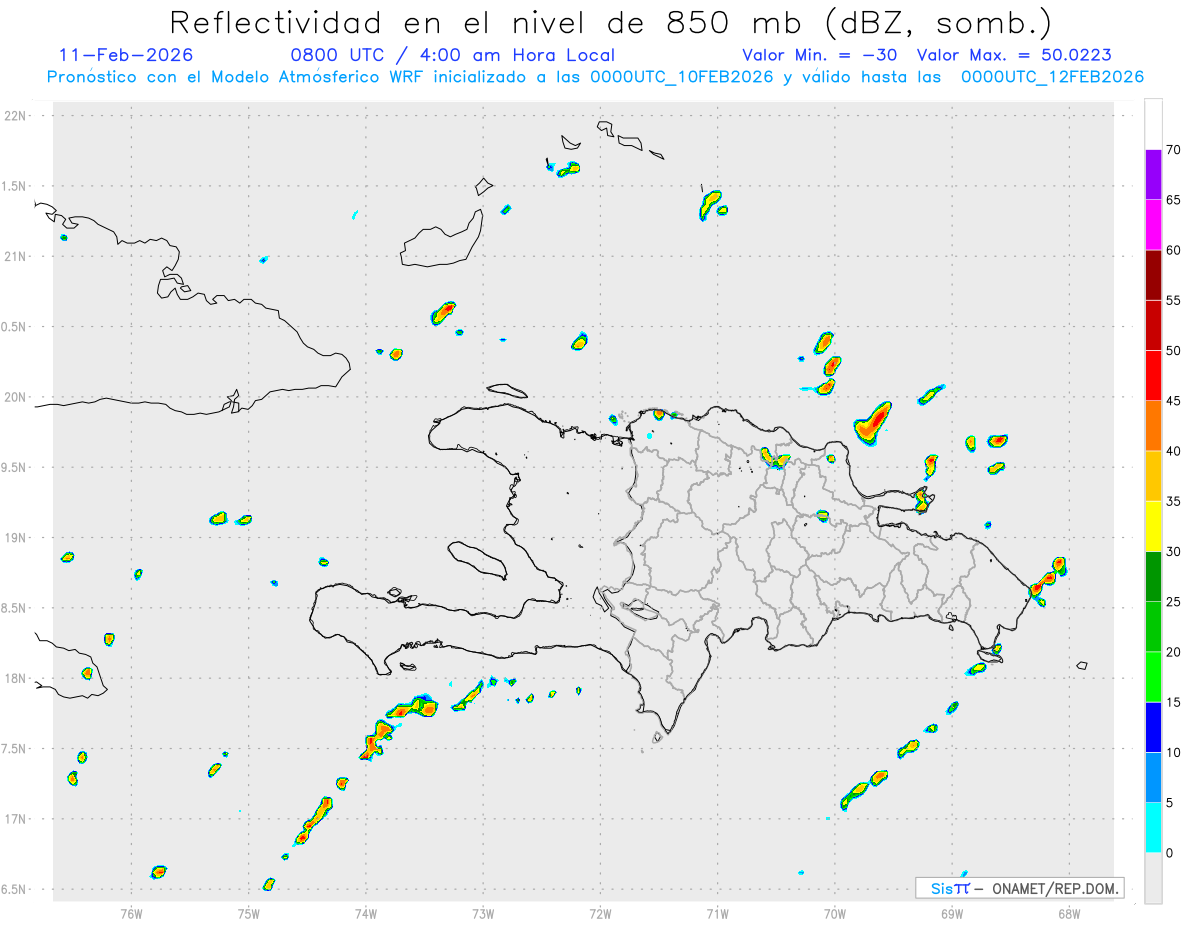Viewport: 1200px width, 927px height.
Task: Click the '68W' longitude label
Action: click(1069, 912)
